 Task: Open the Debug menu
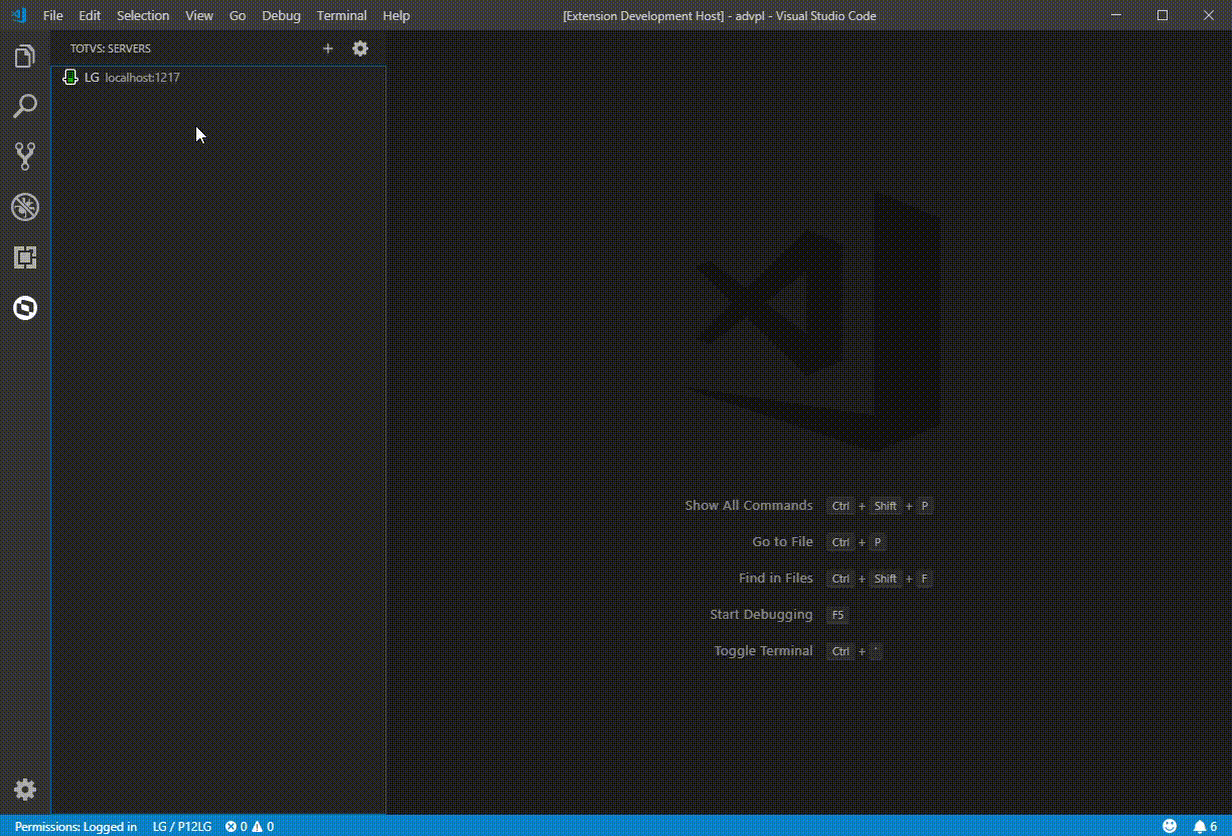[x=281, y=15]
